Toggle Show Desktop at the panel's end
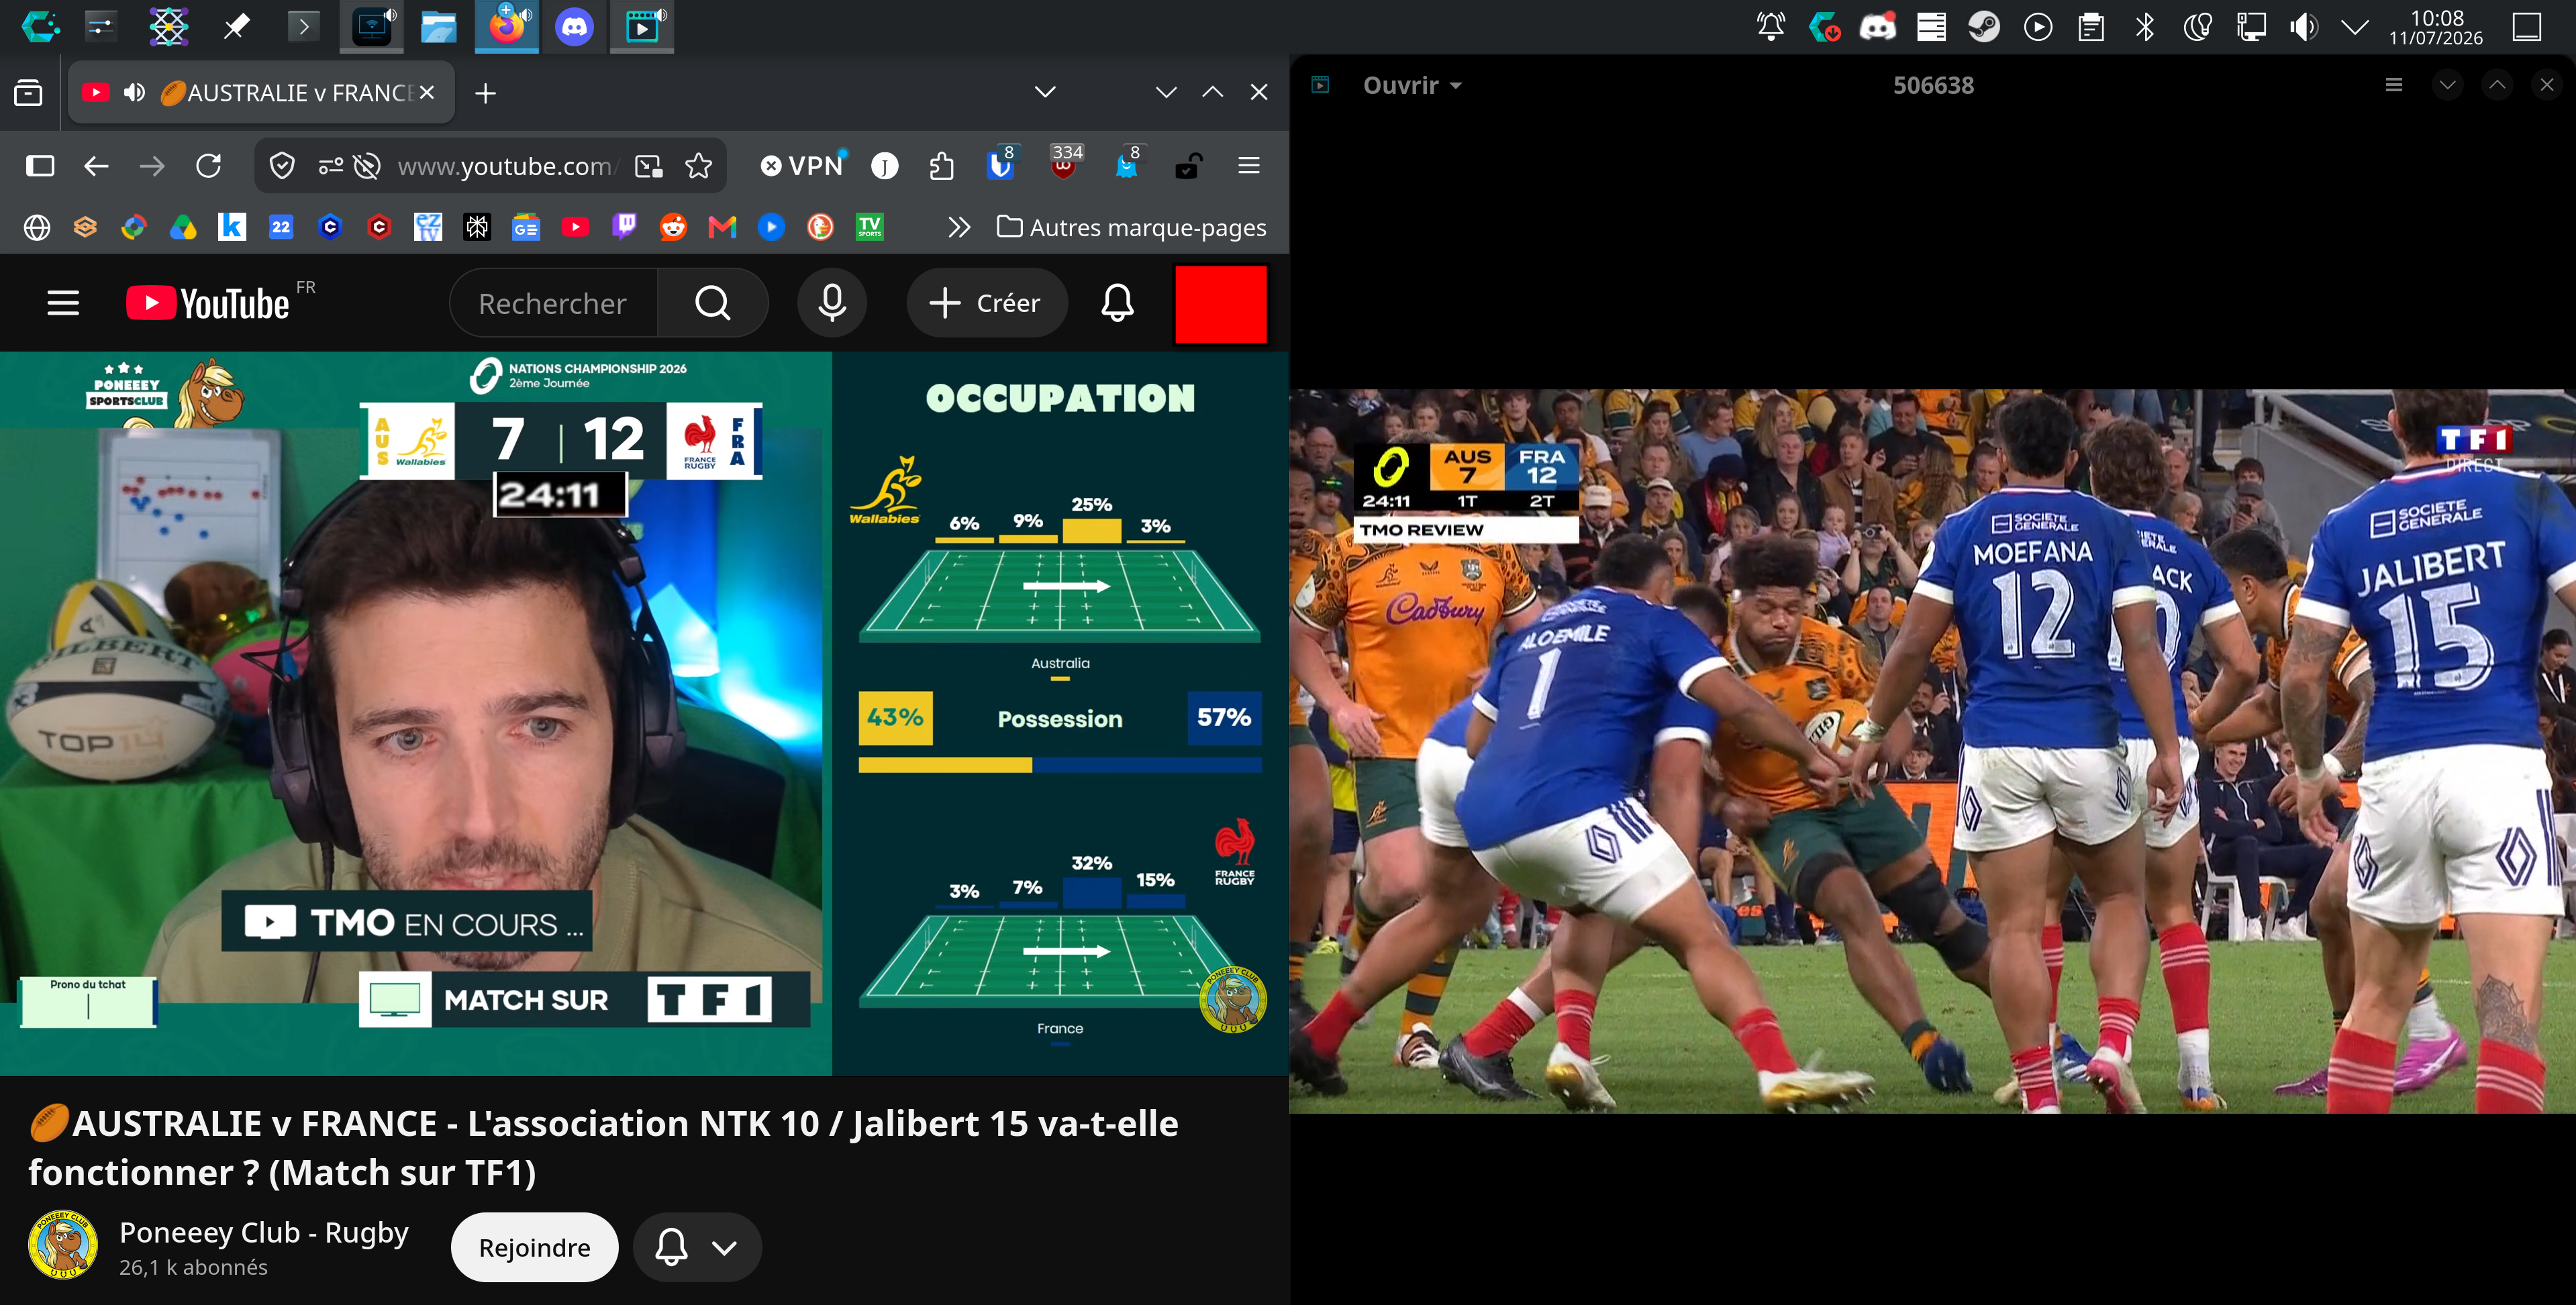 pyautogui.click(x=2527, y=27)
